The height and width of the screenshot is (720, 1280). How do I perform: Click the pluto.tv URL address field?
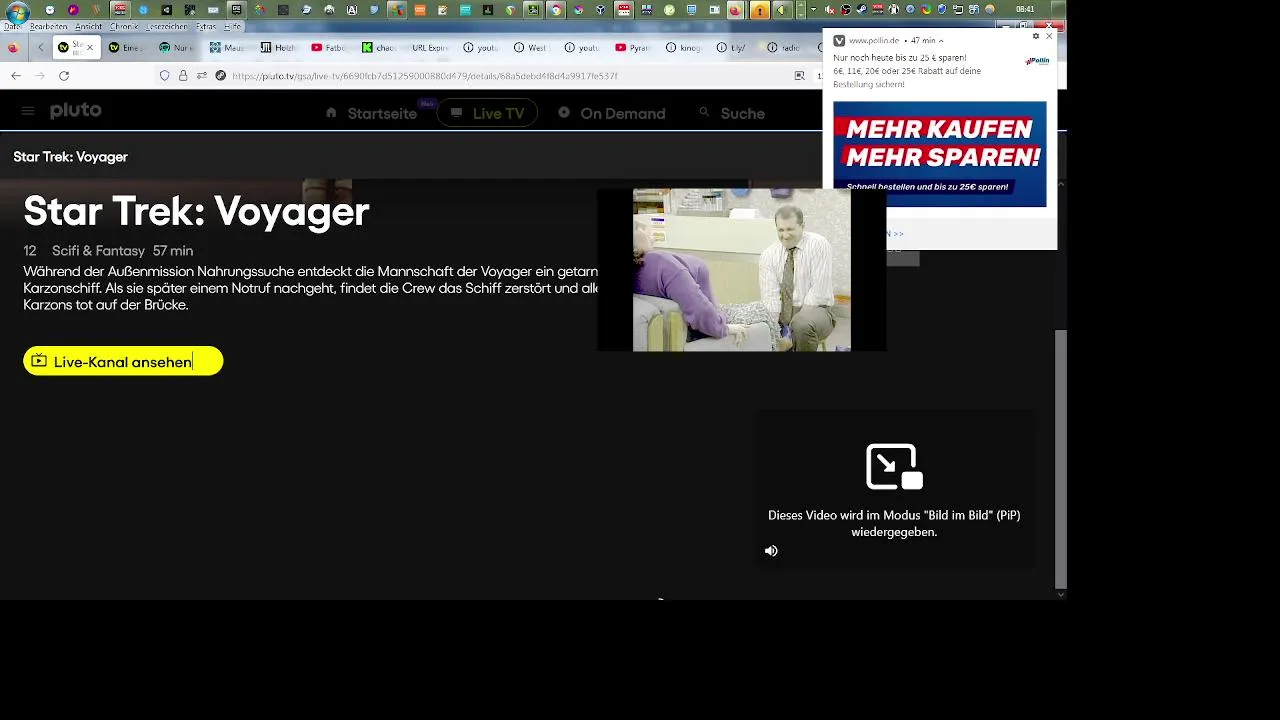click(x=425, y=76)
